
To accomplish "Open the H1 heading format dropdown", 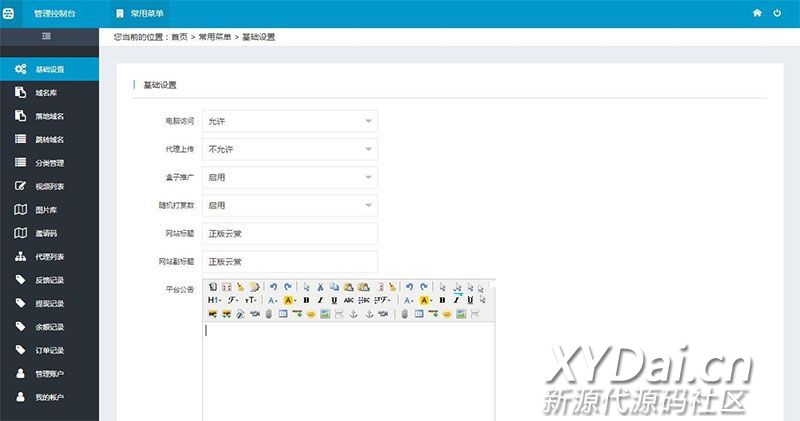I will pos(214,300).
